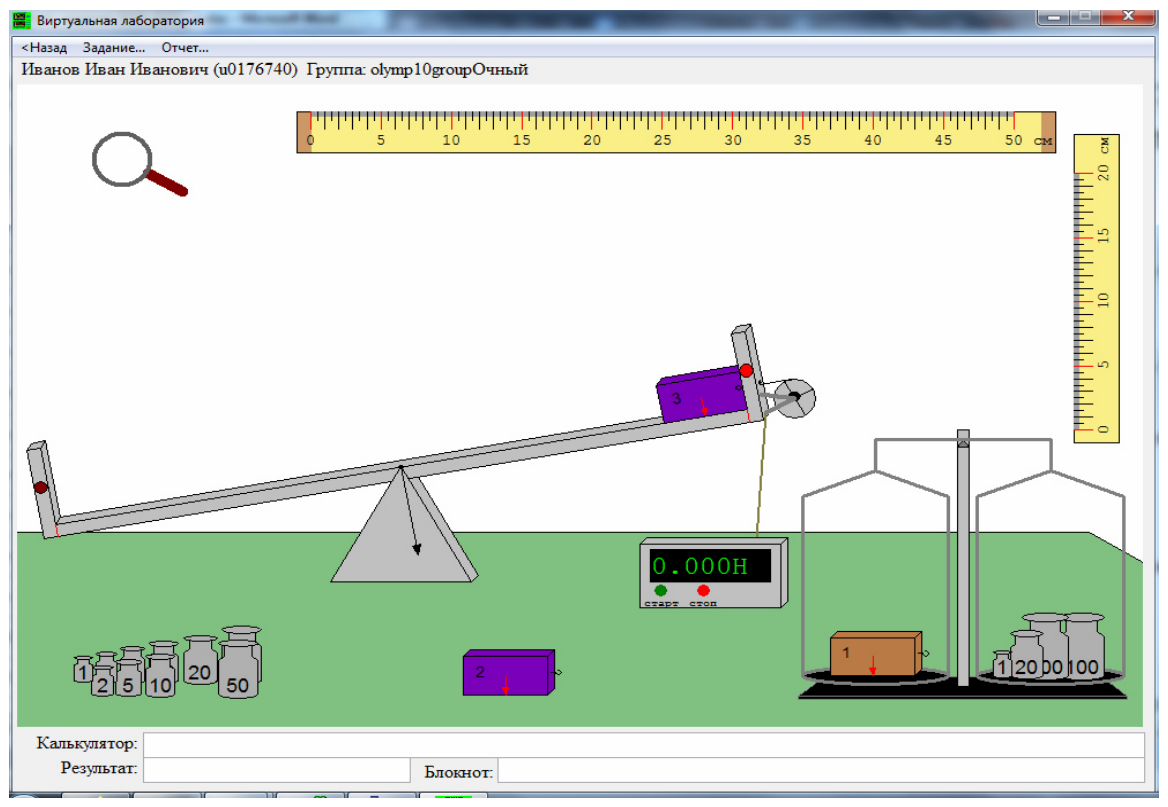Click the pulley wheel at the beam's end

[794, 398]
